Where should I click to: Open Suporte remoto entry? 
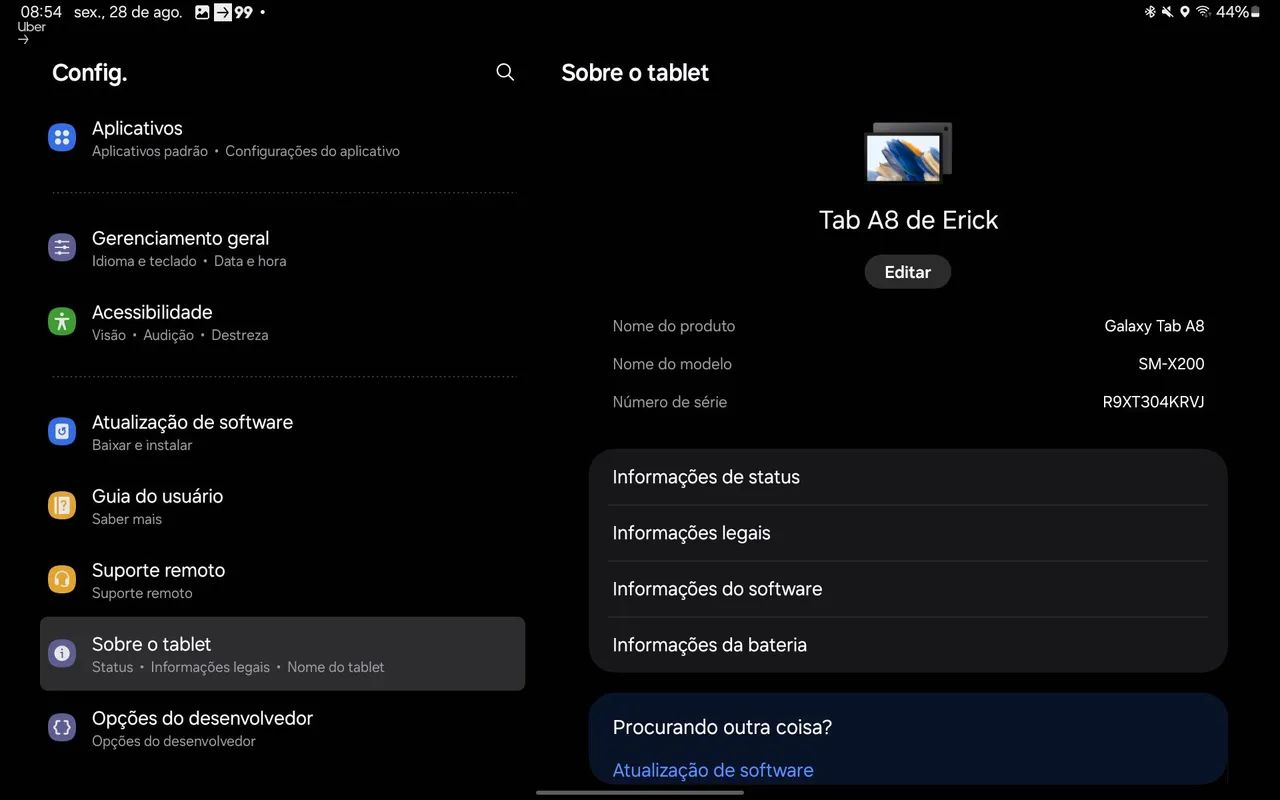click(282, 580)
